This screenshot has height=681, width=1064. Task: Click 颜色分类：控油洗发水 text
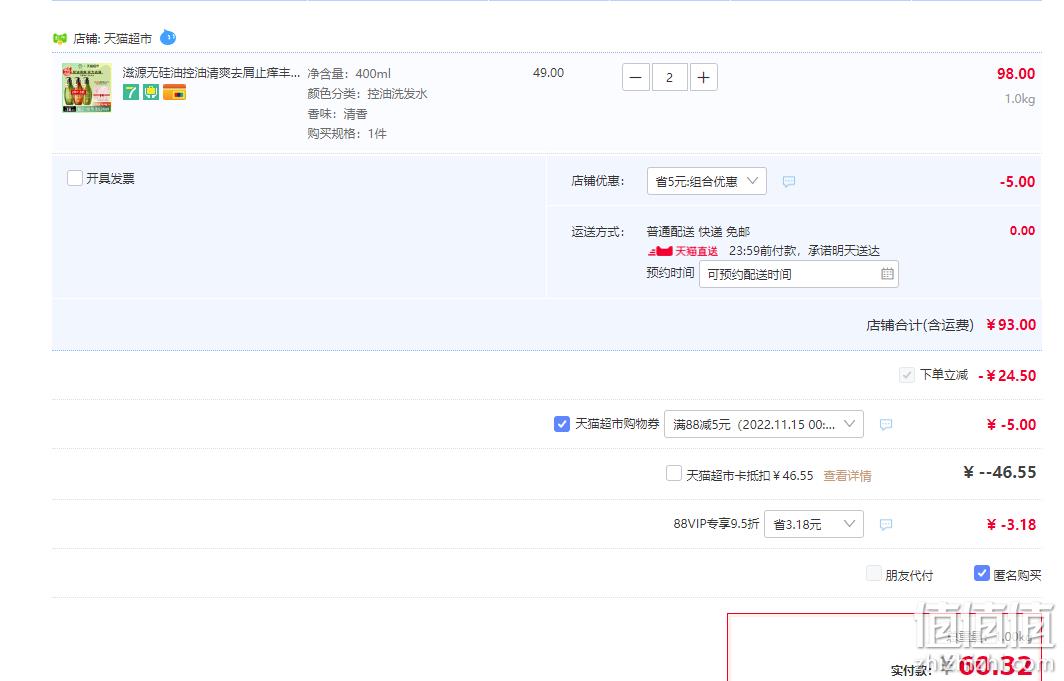pos(367,94)
